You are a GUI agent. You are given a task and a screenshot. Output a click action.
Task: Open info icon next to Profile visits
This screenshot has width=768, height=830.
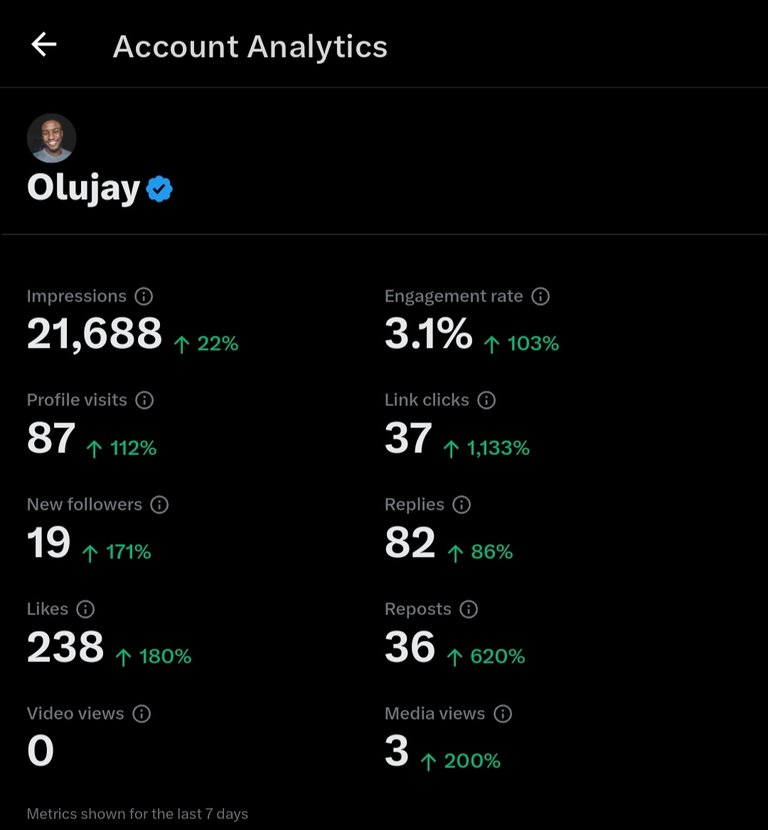144,400
